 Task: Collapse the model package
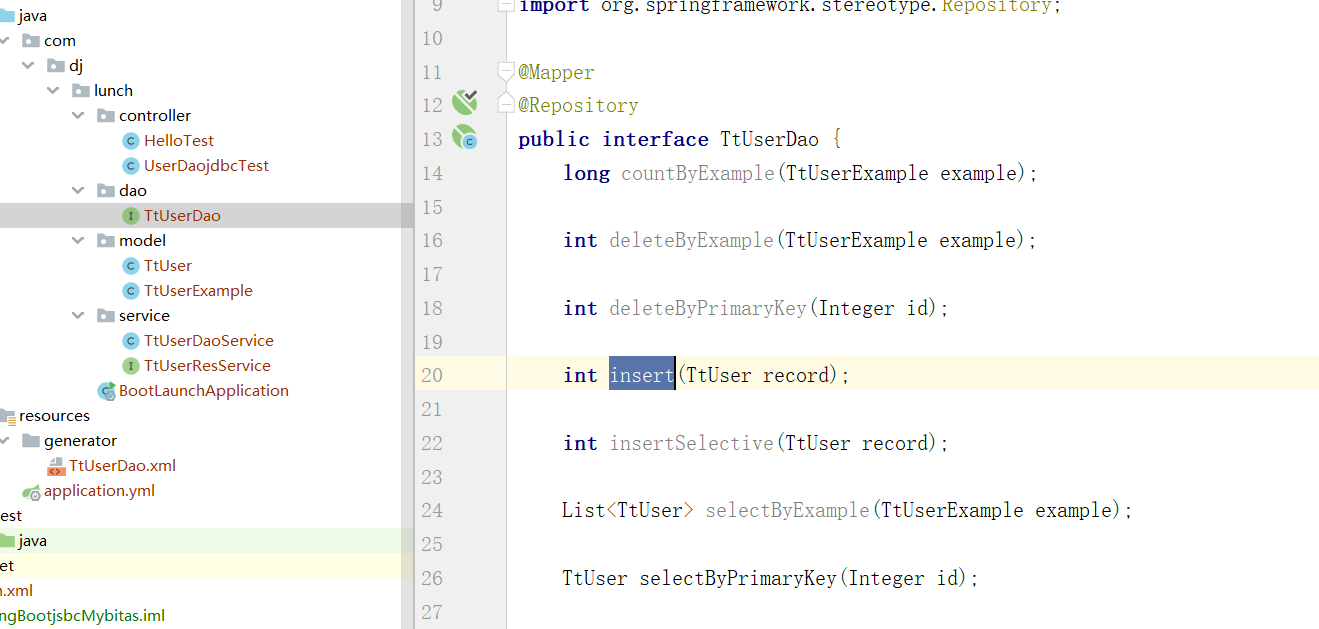pos(78,241)
